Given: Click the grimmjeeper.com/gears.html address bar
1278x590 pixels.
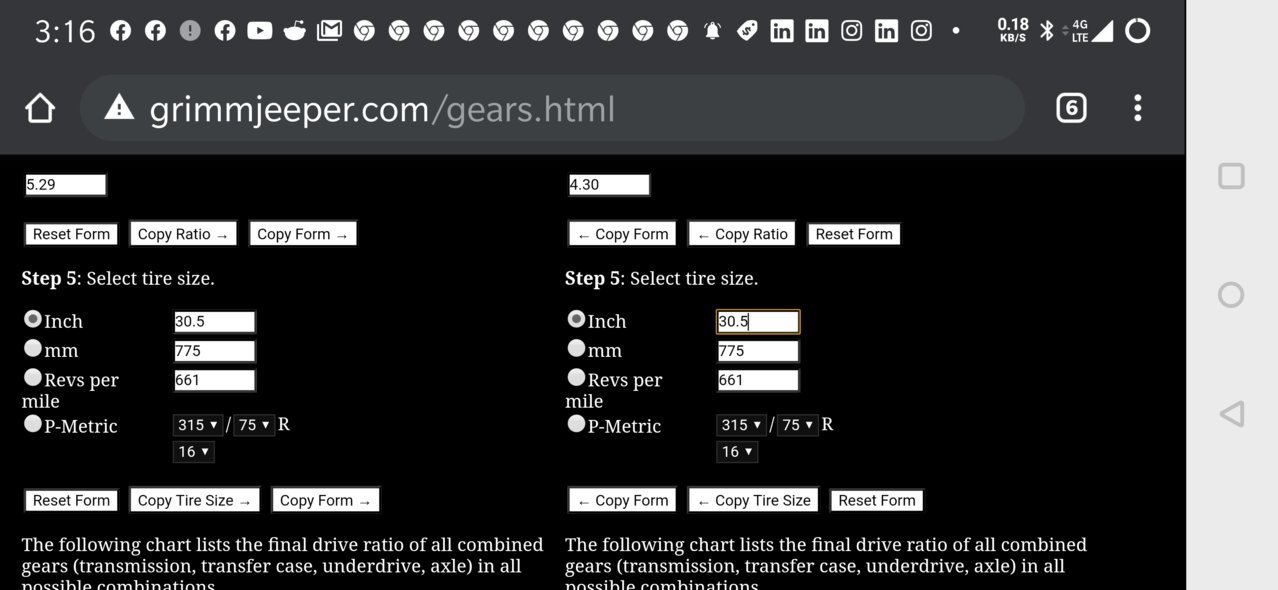Looking at the screenshot, I should tap(552, 108).
